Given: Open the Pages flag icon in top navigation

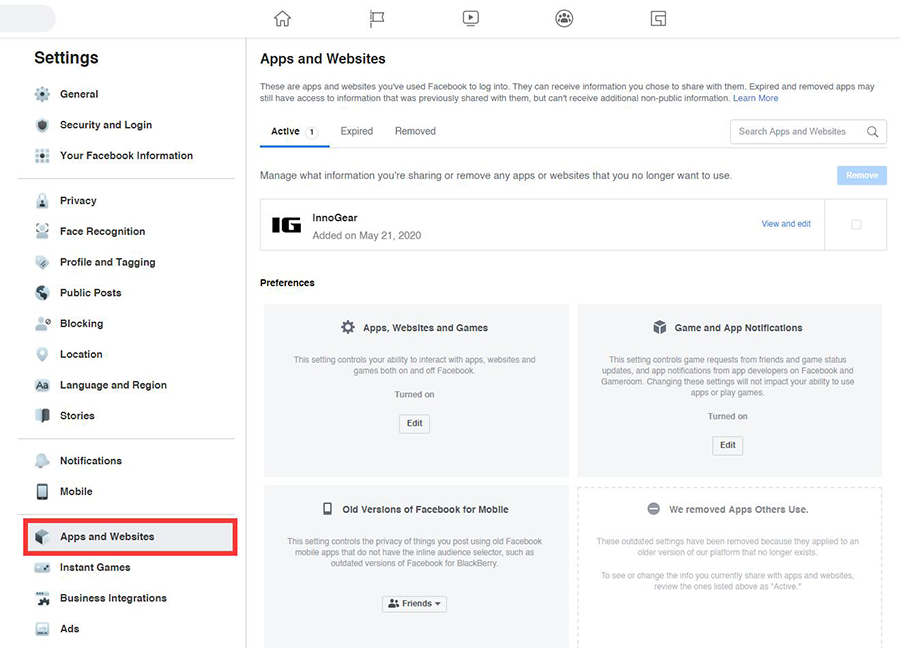Looking at the screenshot, I should (376, 17).
